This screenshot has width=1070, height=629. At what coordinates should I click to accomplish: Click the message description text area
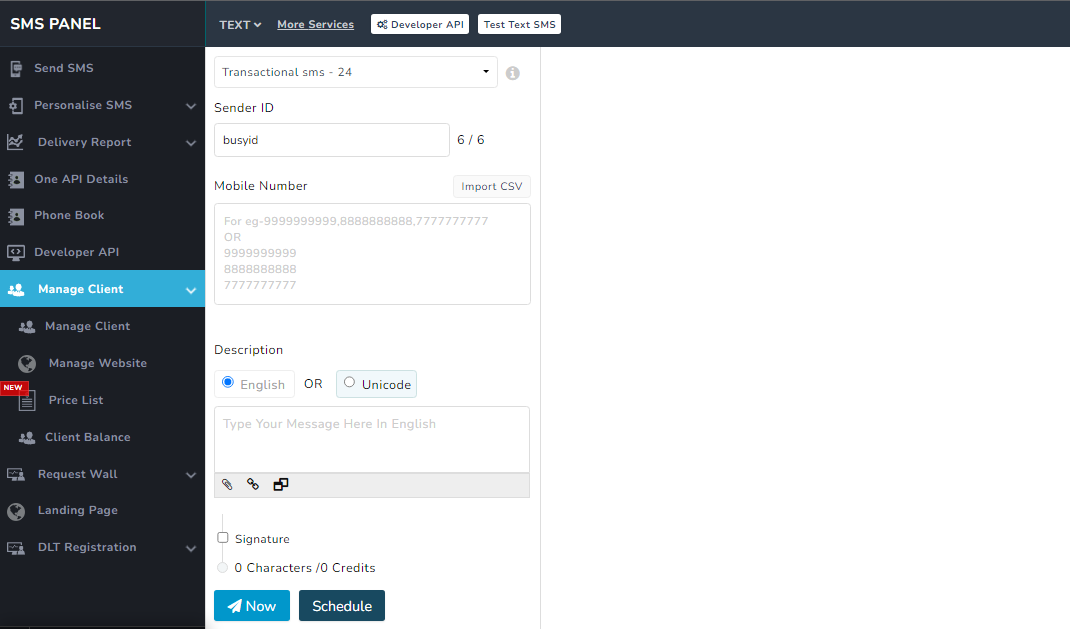click(372, 439)
